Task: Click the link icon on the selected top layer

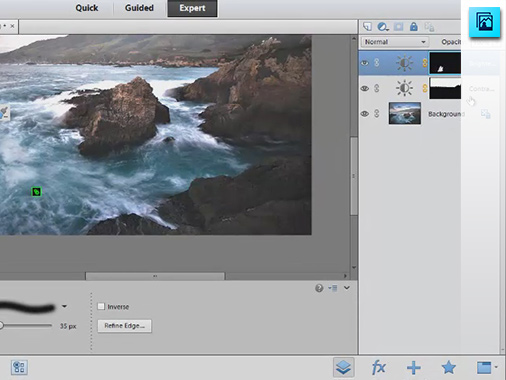Action: pyautogui.click(x=377, y=63)
